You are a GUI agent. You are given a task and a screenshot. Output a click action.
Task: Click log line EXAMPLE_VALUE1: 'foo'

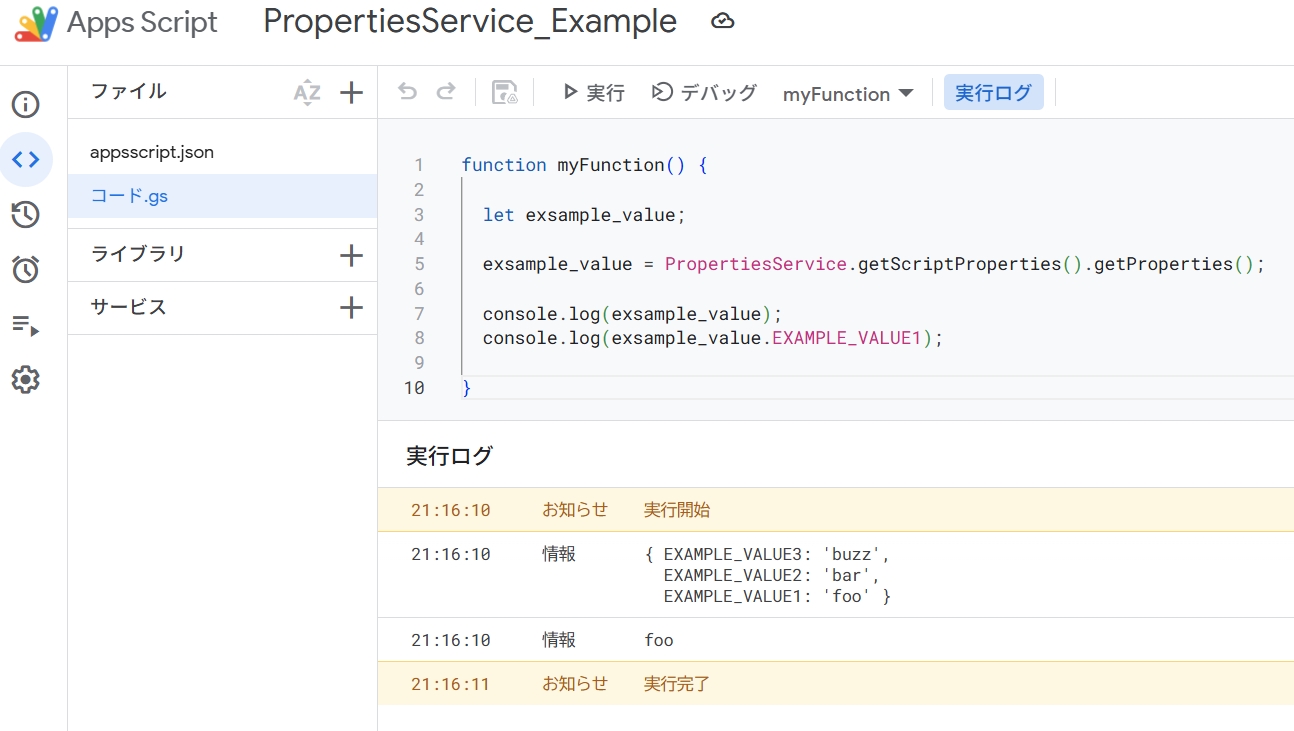click(768, 597)
